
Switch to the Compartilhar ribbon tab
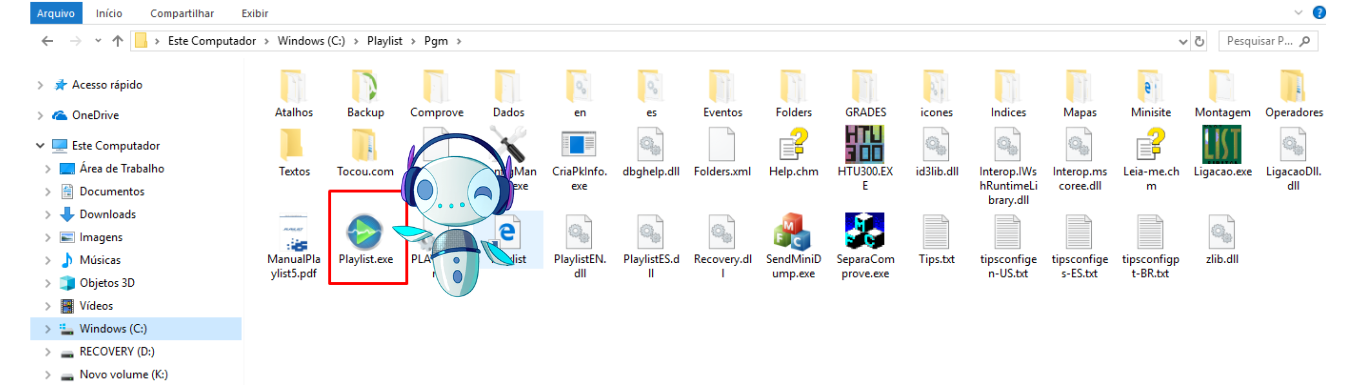coord(181,13)
